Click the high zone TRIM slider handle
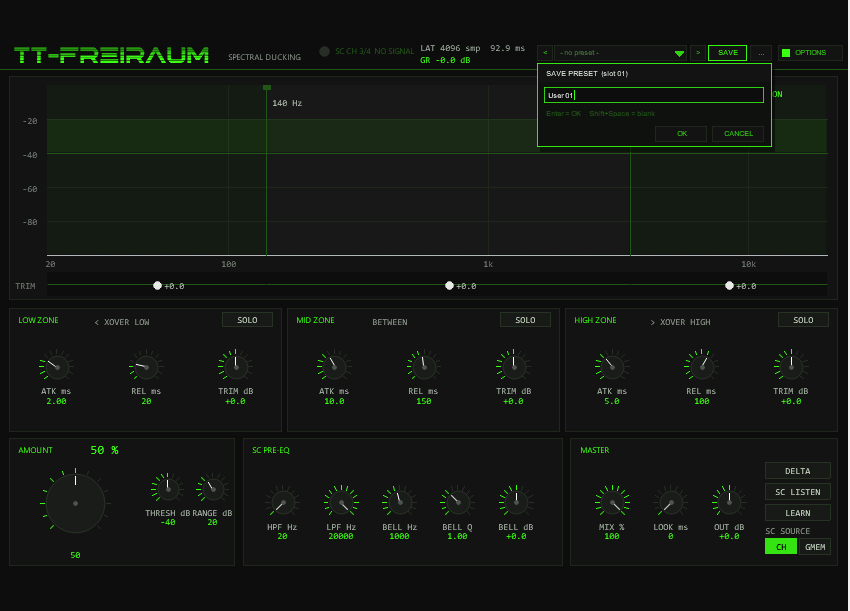The width and height of the screenshot is (850, 611). (729, 285)
